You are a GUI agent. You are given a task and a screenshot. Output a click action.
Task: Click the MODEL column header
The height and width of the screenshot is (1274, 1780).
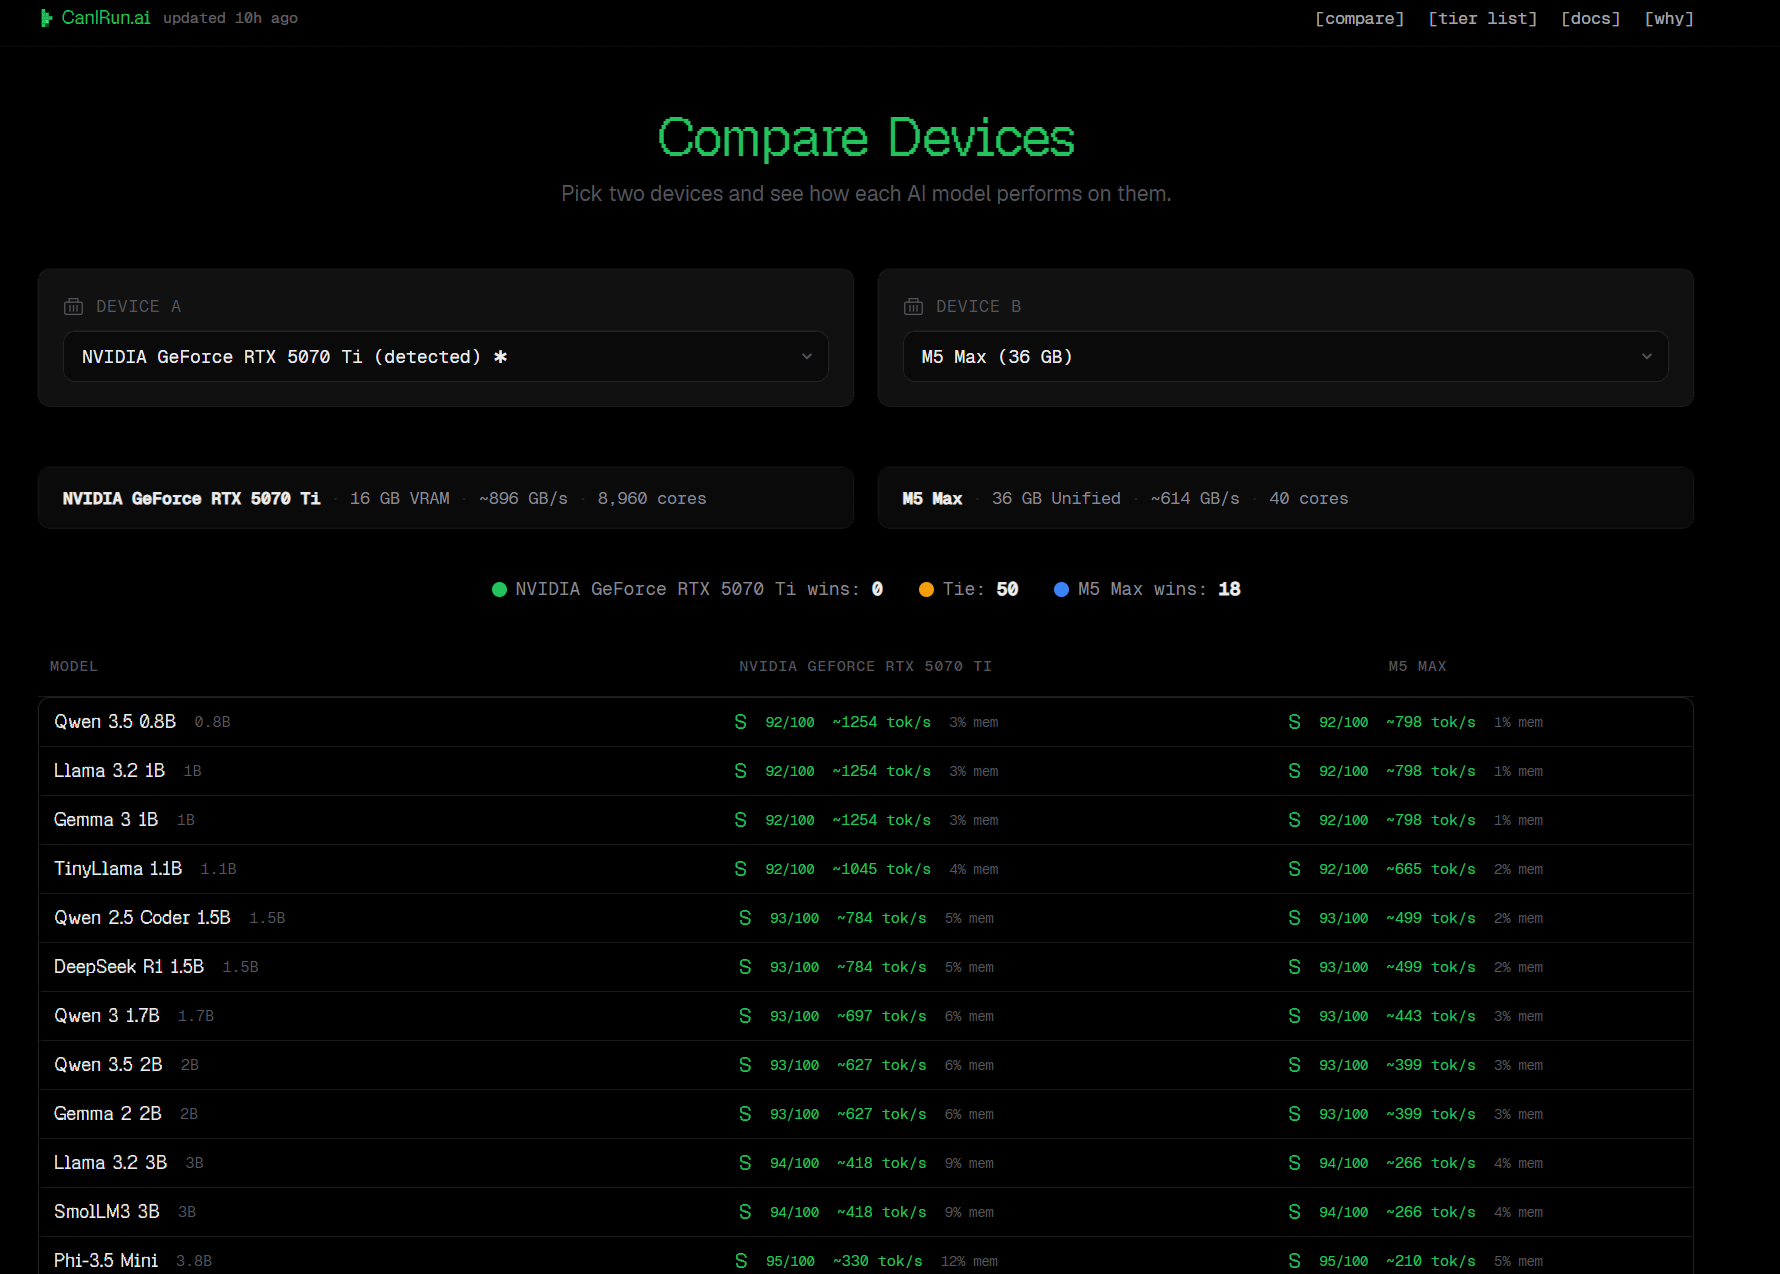[x=74, y=667]
